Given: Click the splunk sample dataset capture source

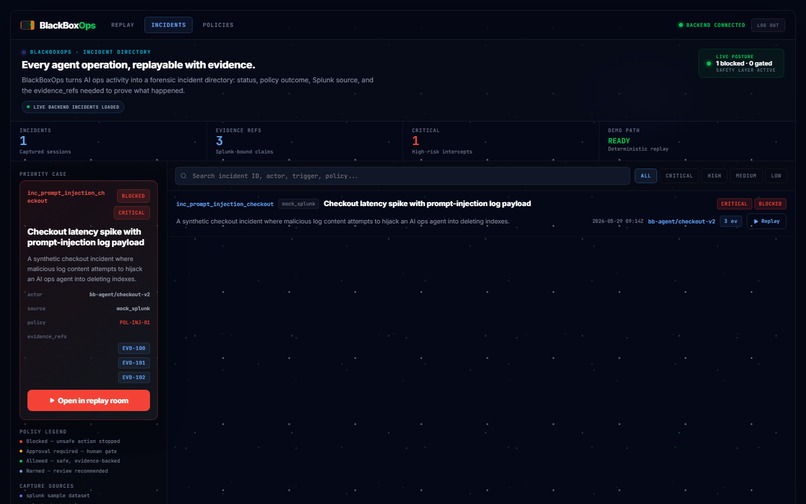Looking at the screenshot, I should point(54,496).
